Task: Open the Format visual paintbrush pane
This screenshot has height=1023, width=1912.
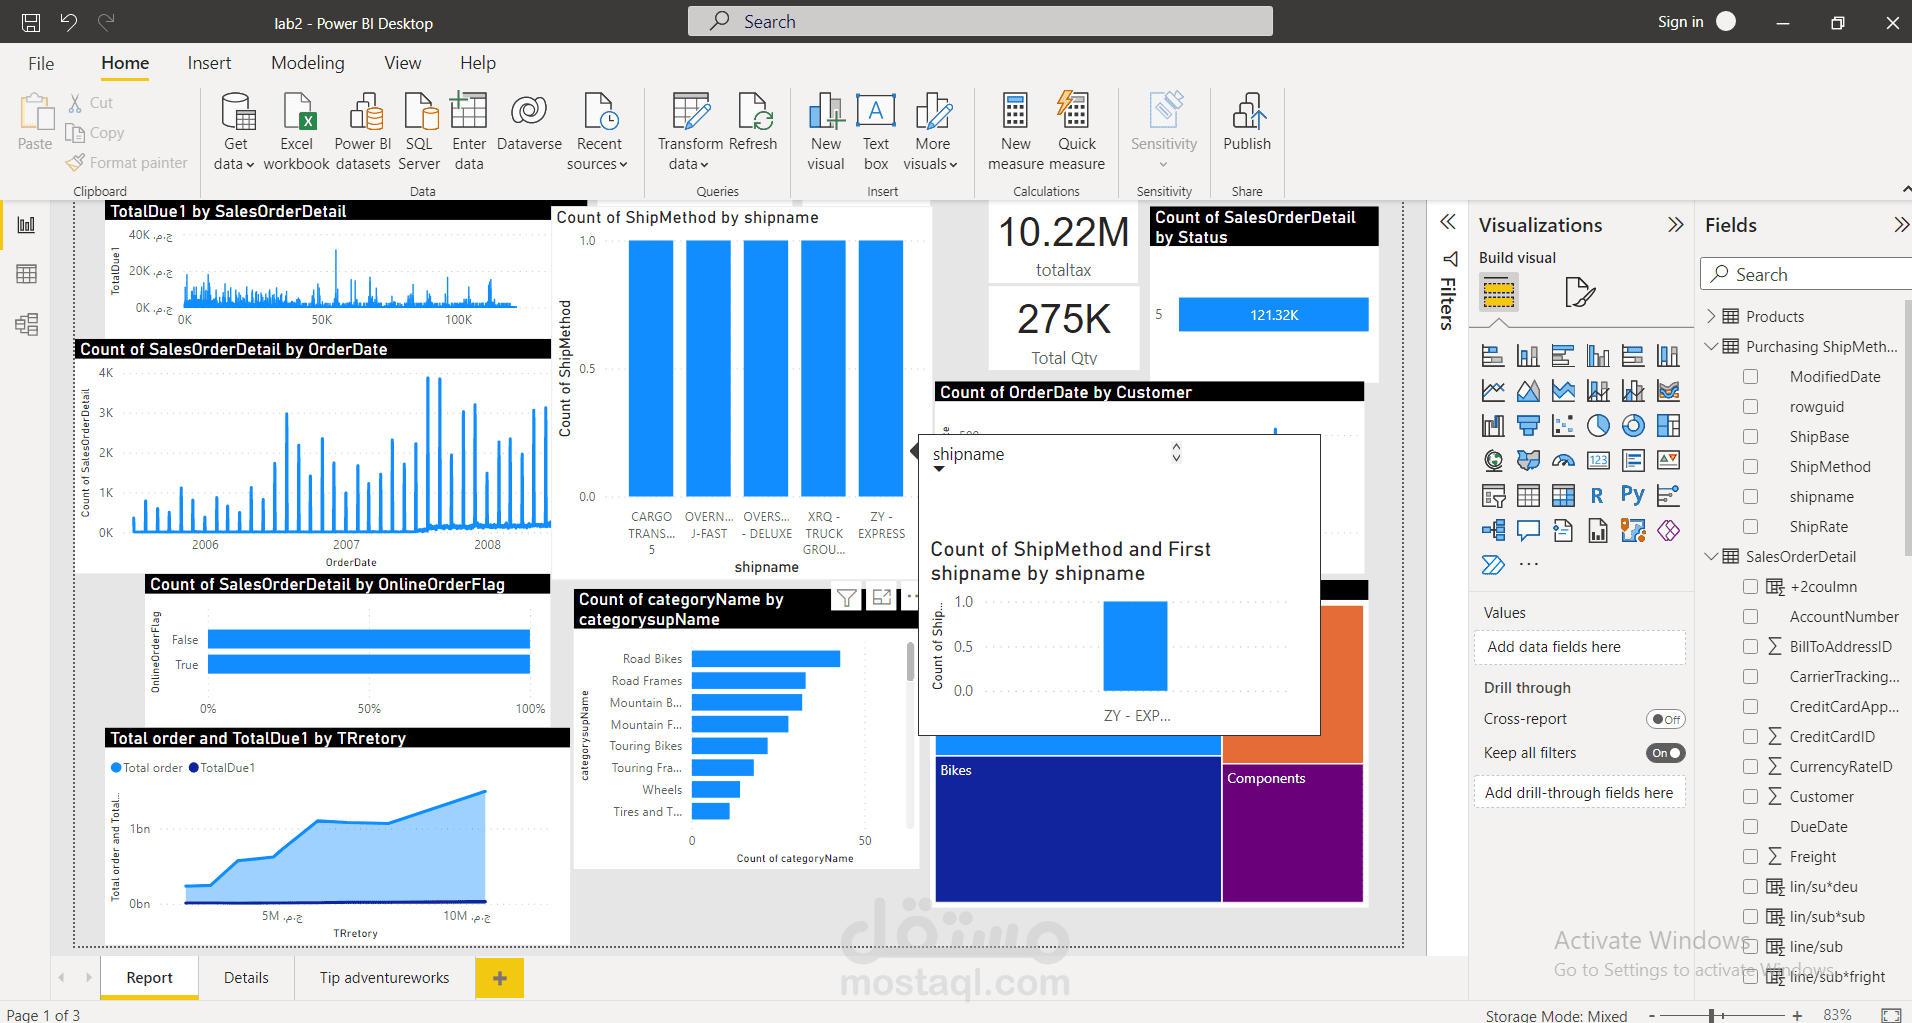Action: coord(1580,291)
